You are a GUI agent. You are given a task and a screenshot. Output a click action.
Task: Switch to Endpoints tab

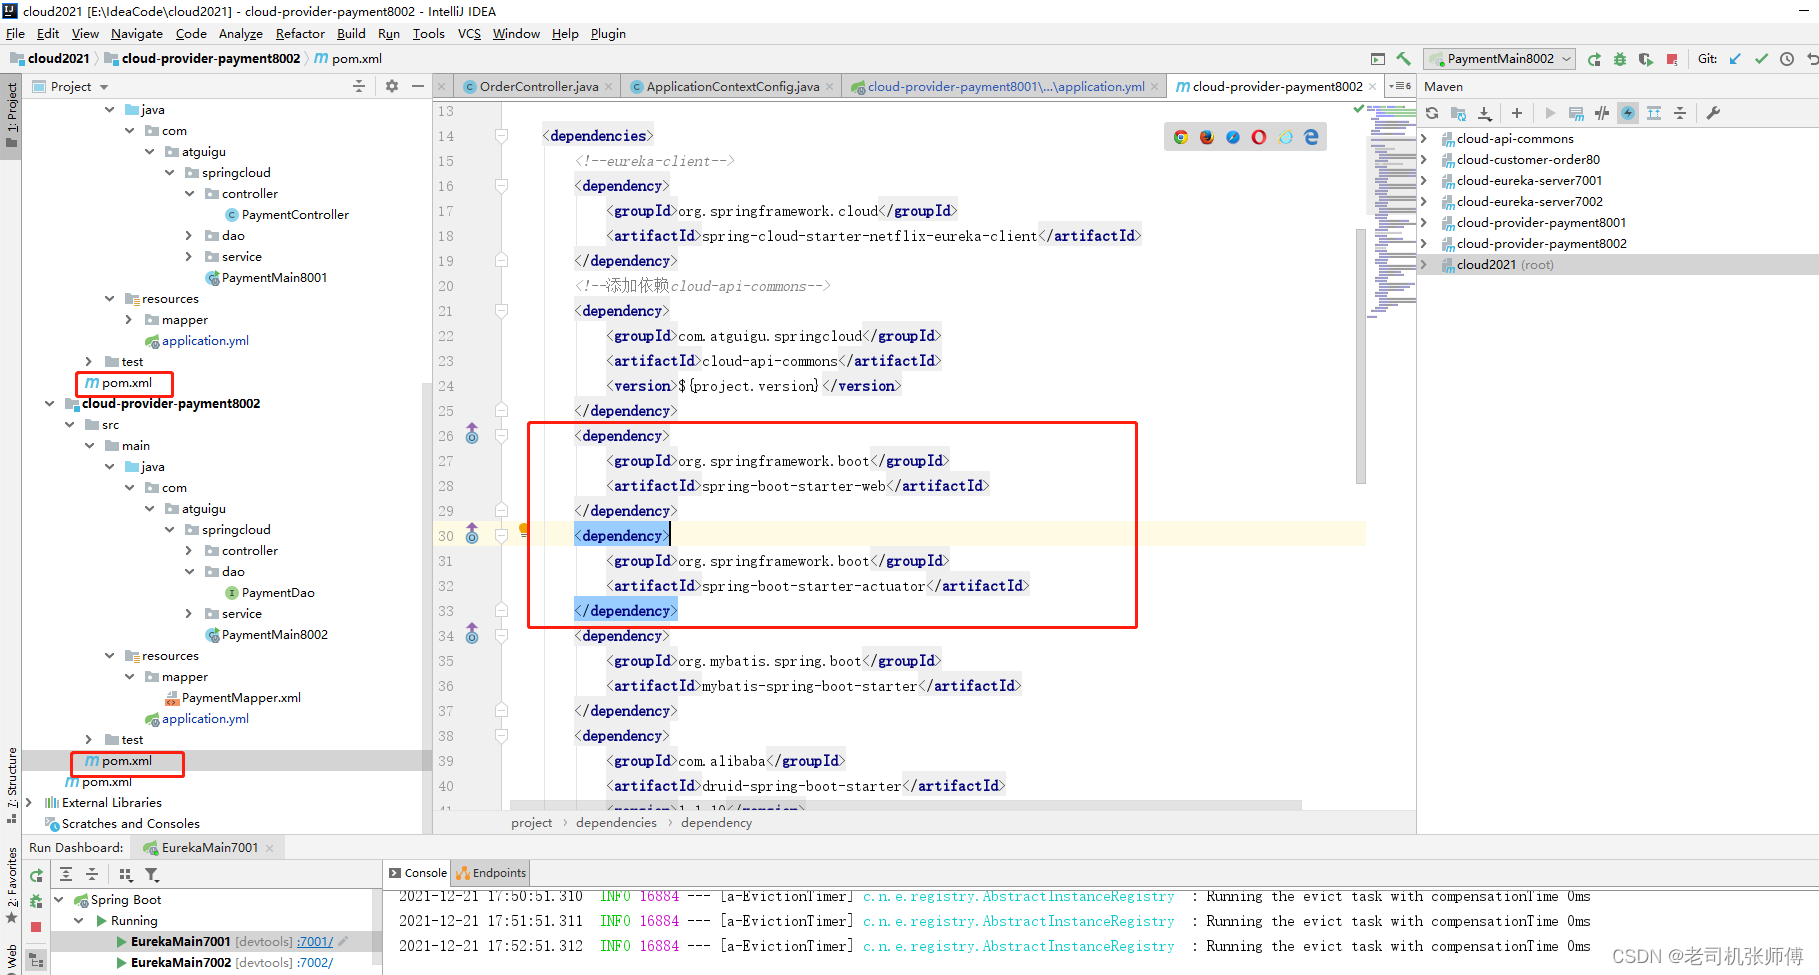(490, 873)
